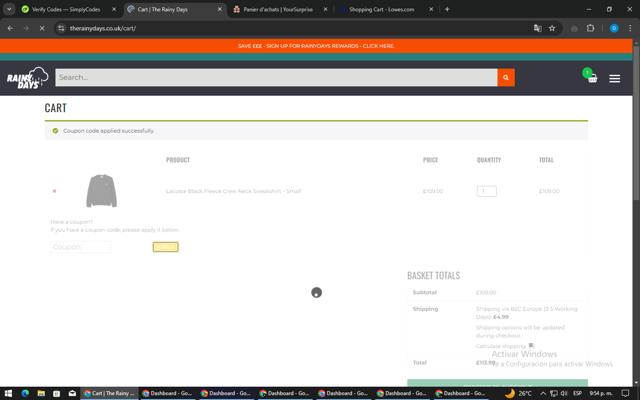Switch to Panier d'achats YourSurprise tab

278,9
